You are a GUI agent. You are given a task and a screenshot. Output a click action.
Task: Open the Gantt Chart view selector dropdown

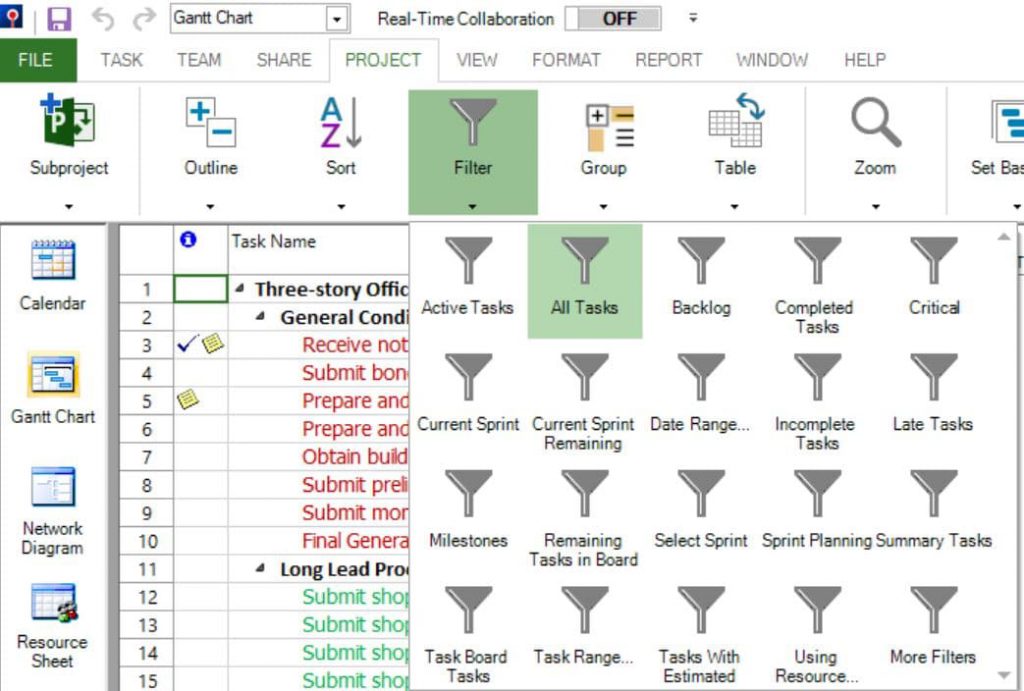tap(335, 18)
